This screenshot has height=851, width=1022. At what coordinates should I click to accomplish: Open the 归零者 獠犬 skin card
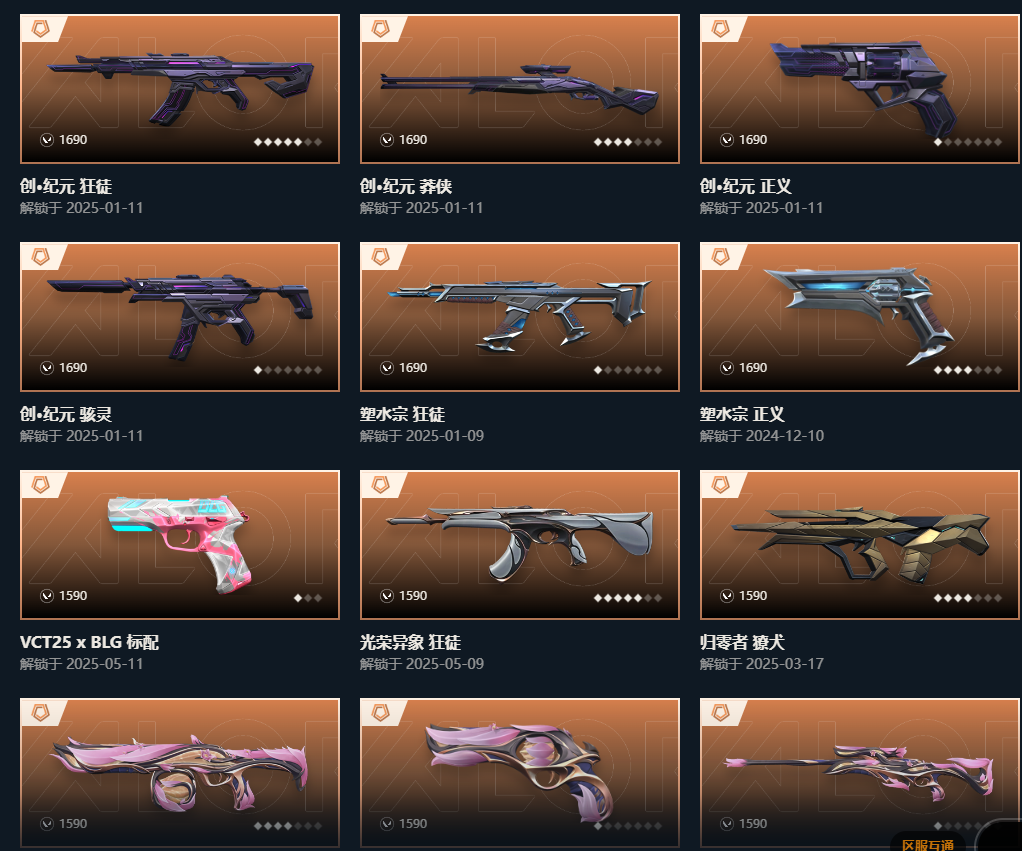click(860, 545)
